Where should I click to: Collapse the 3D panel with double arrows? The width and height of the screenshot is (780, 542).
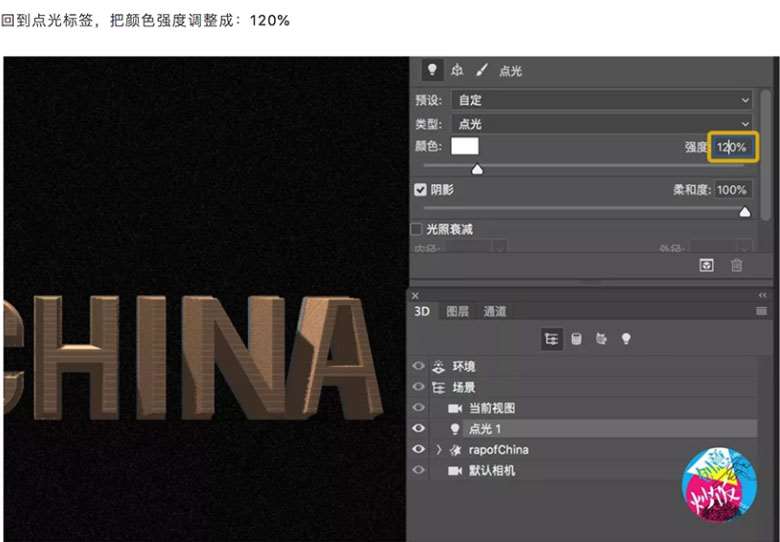[x=762, y=295]
